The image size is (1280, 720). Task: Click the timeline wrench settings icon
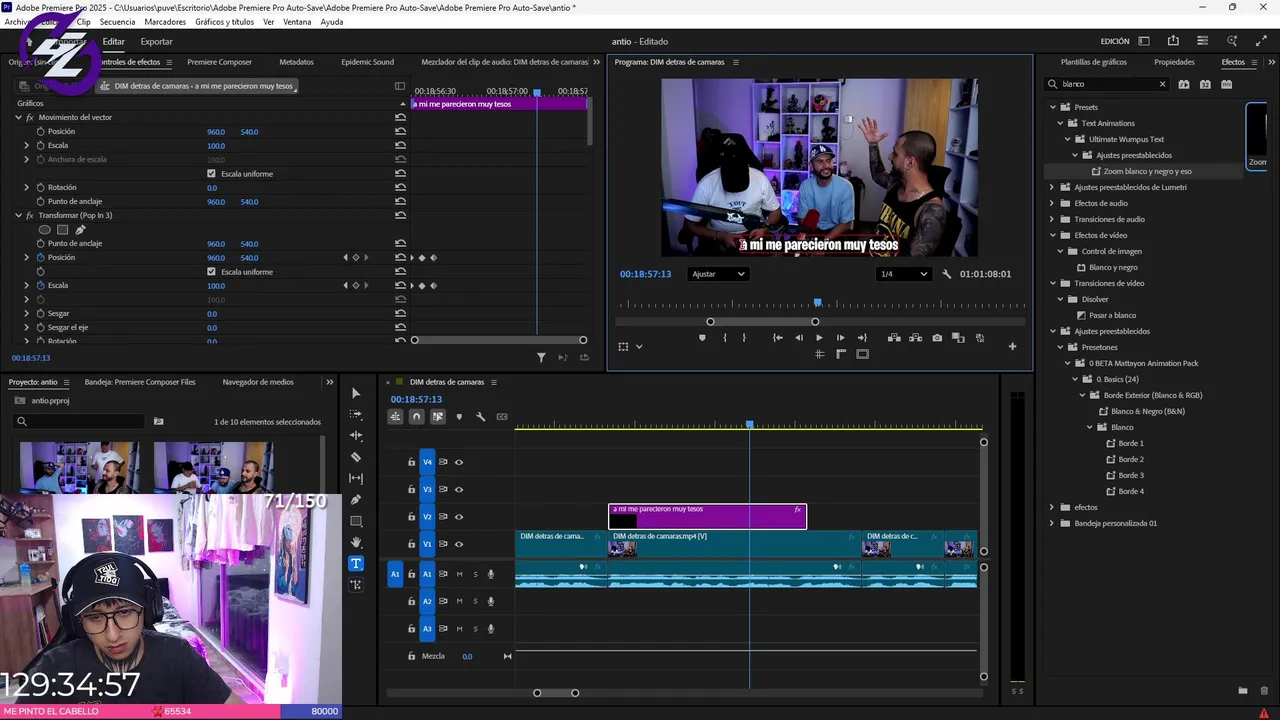pyautogui.click(x=480, y=417)
